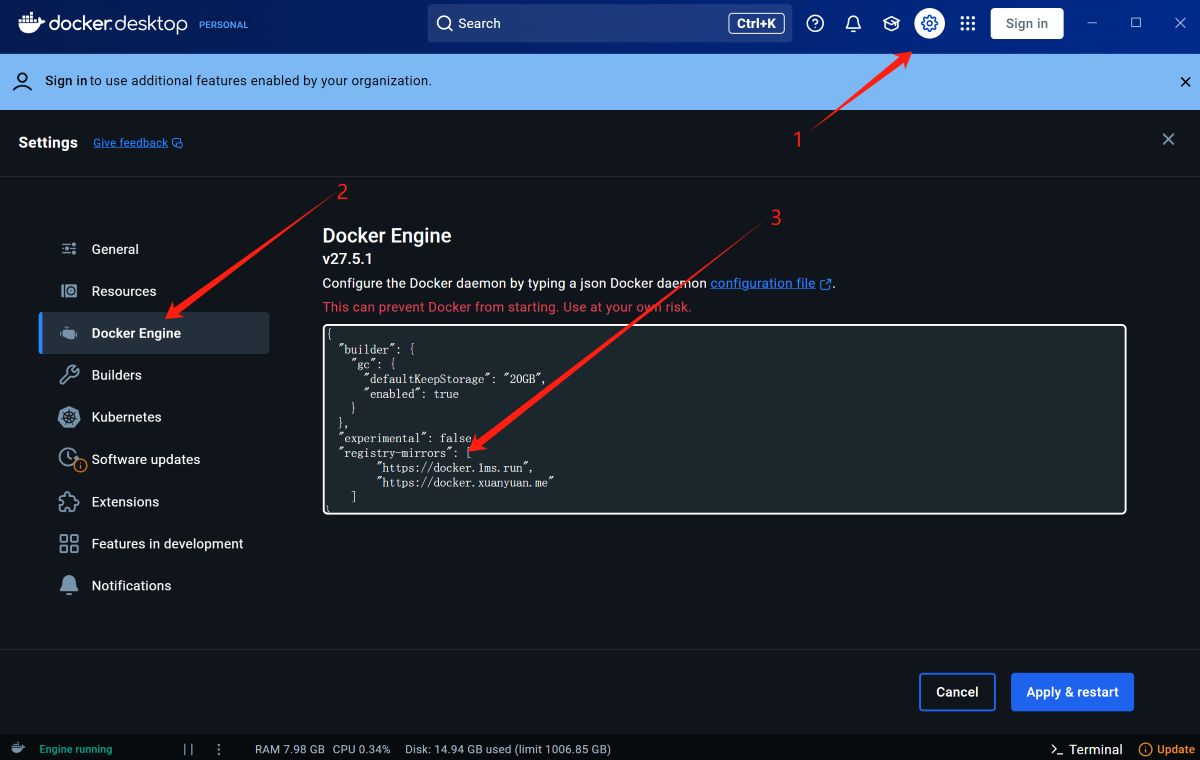Select the General settings section
This screenshot has height=760, width=1200.
[x=154, y=249]
